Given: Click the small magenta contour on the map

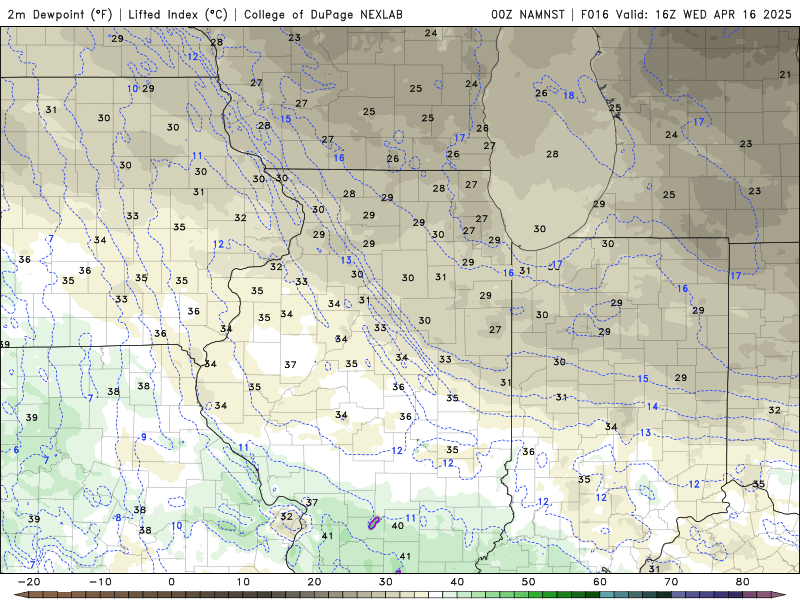Looking at the screenshot, I should coord(374,522).
